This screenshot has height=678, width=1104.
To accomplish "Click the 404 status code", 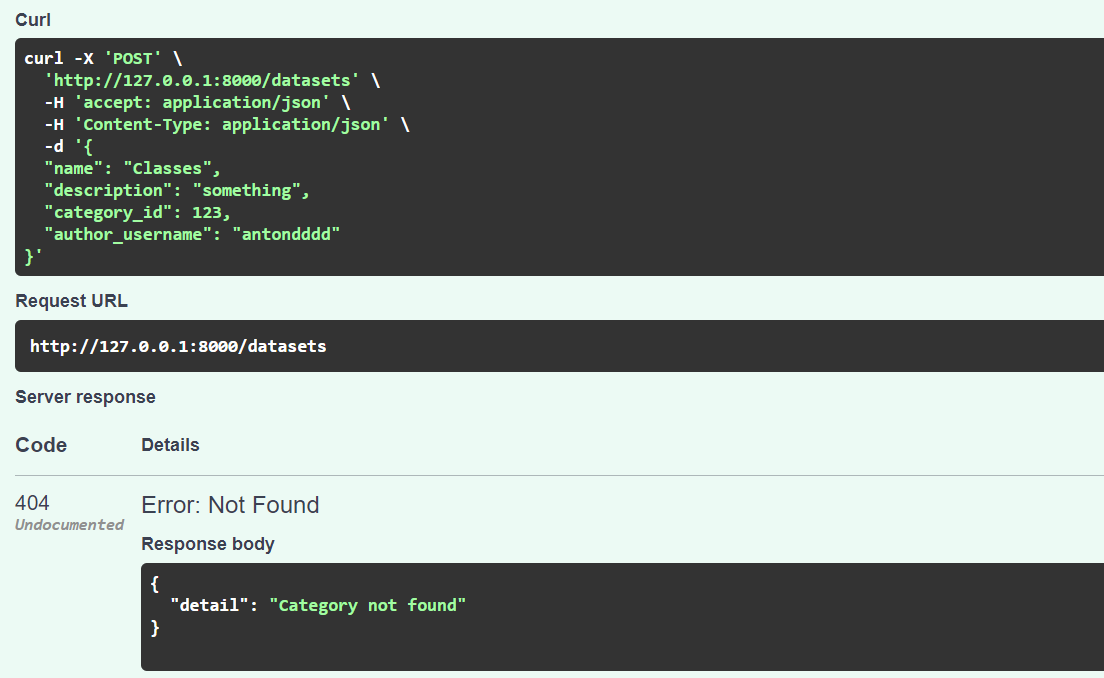I will 32,503.
